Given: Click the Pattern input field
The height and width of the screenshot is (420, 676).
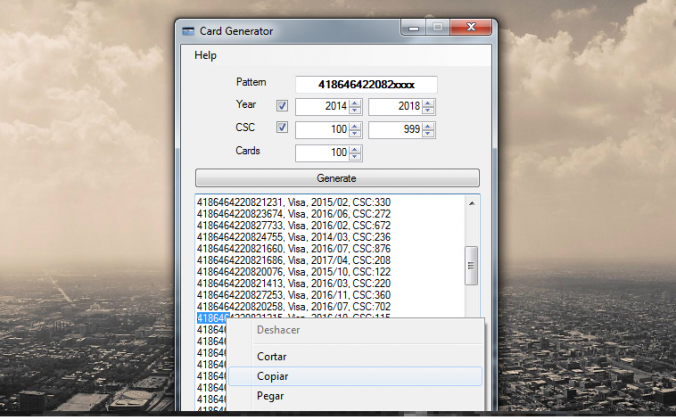Looking at the screenshot, I should [368, 83].
